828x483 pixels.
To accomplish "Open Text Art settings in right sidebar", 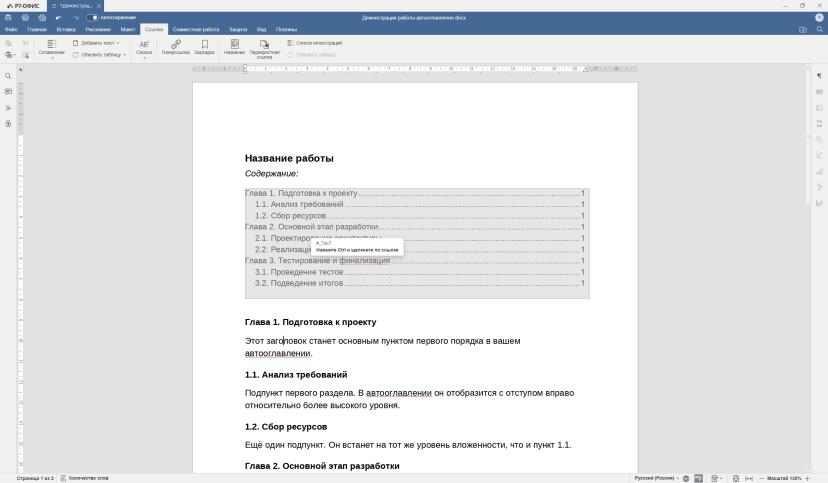I will (x=819, y=187).
